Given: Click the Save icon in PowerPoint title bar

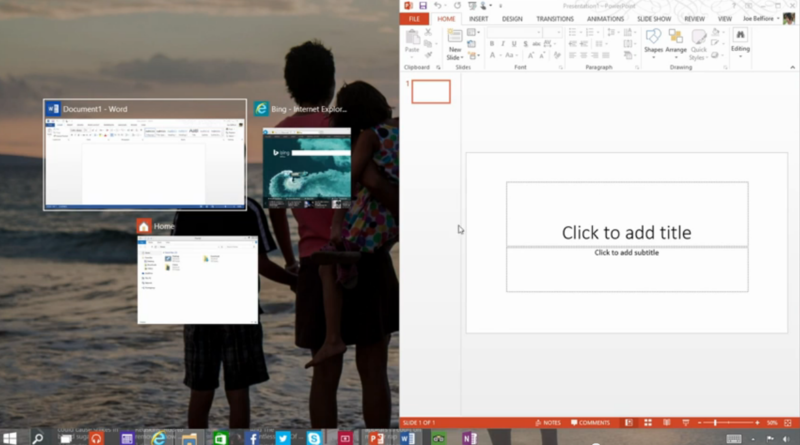Looking at the screenshot, I should pos(423,6).
